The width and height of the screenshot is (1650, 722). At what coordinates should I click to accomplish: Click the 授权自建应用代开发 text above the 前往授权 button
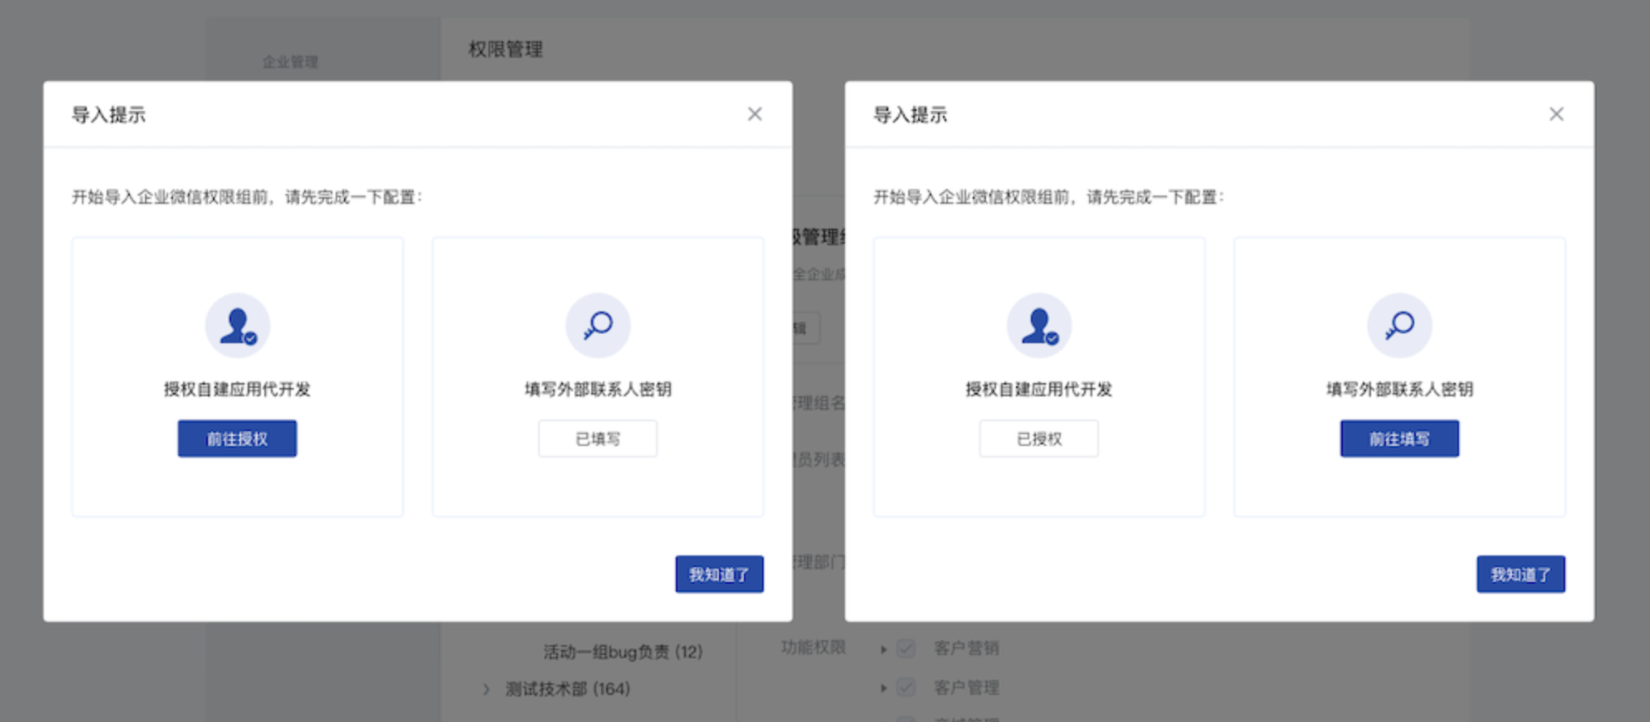tap(238, 389)
